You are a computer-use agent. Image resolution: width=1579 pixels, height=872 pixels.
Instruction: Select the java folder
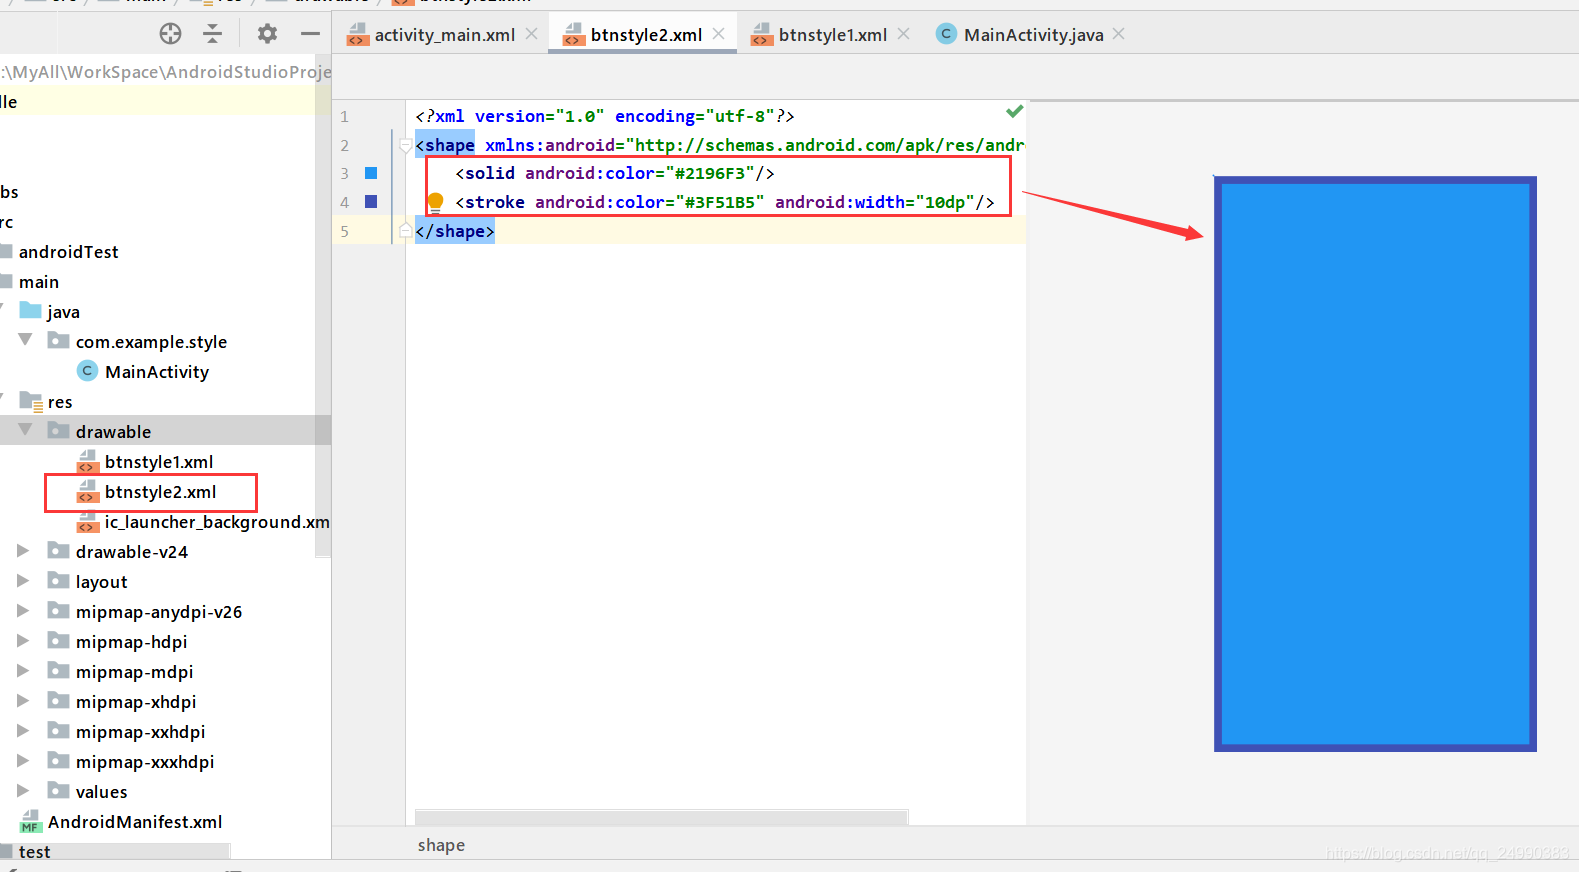(63, 312)
